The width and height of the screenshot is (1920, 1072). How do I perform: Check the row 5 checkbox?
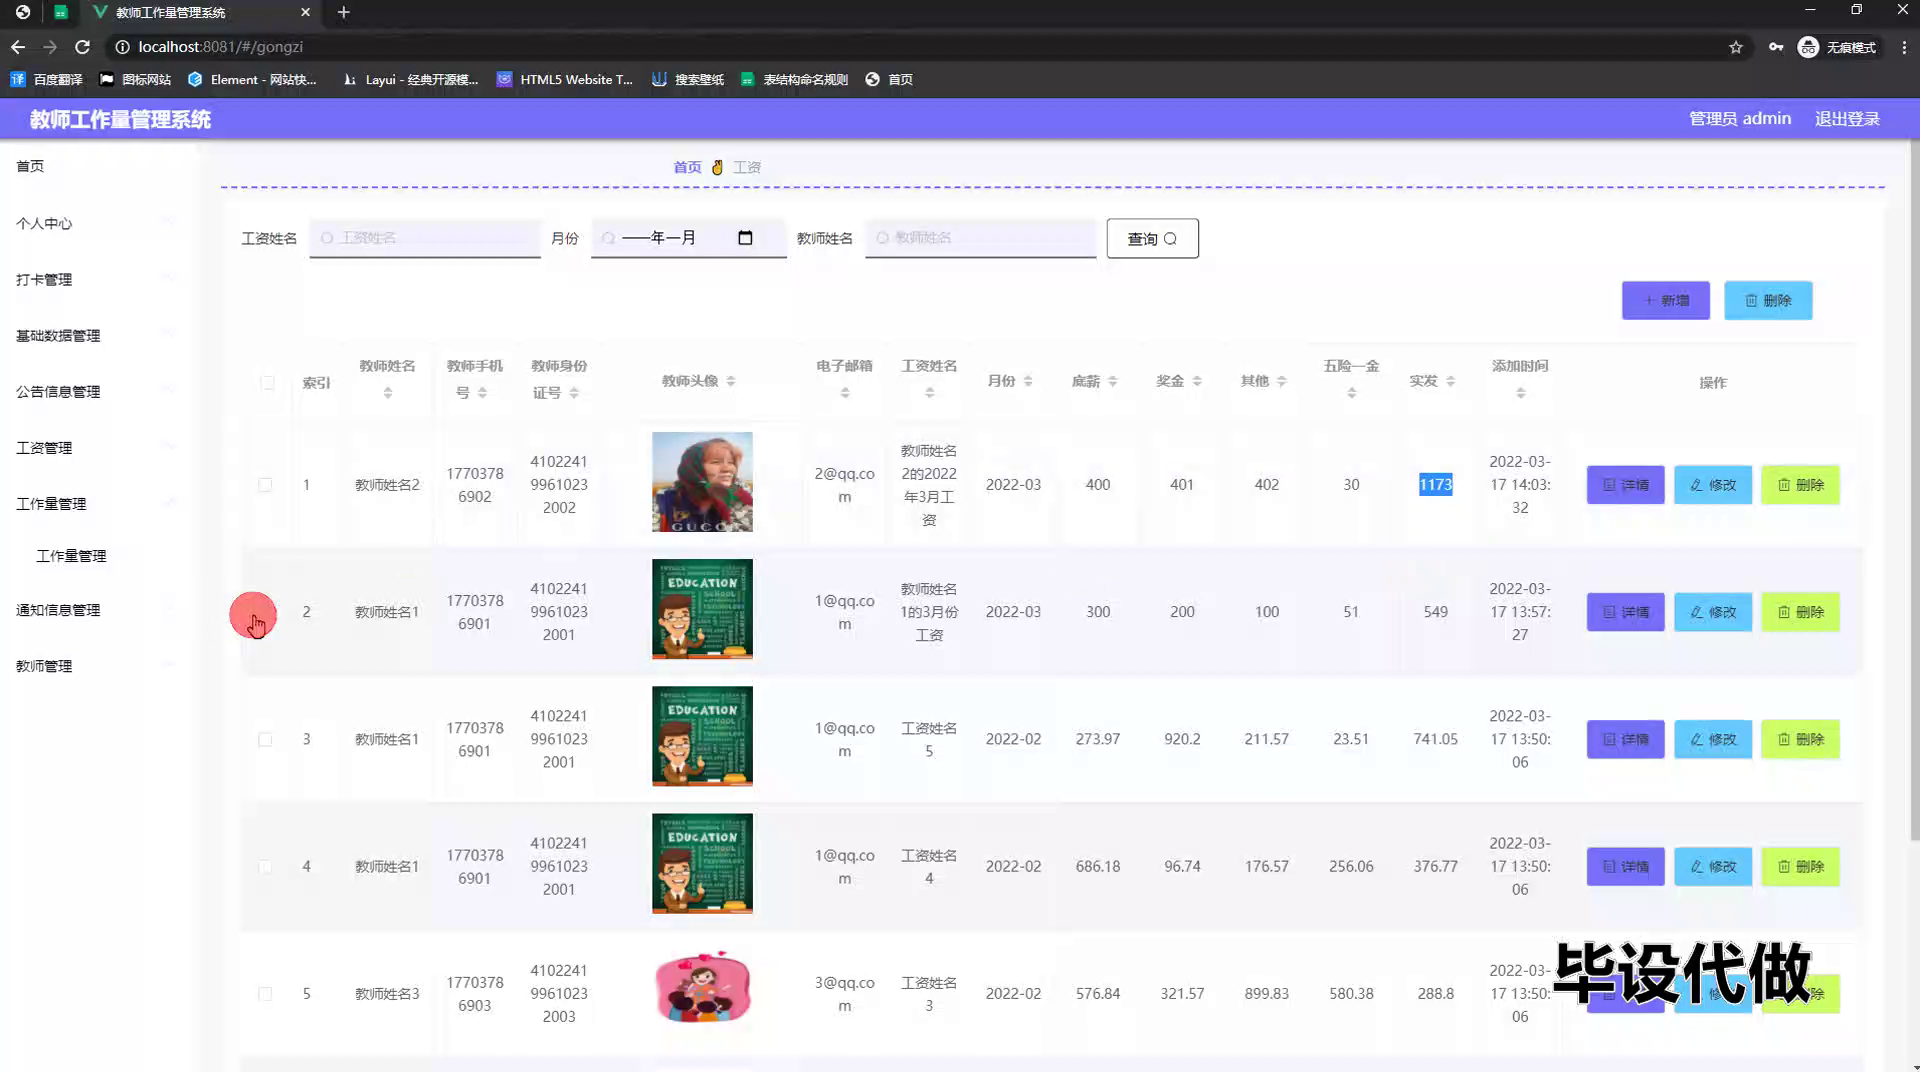pos(265,994)
